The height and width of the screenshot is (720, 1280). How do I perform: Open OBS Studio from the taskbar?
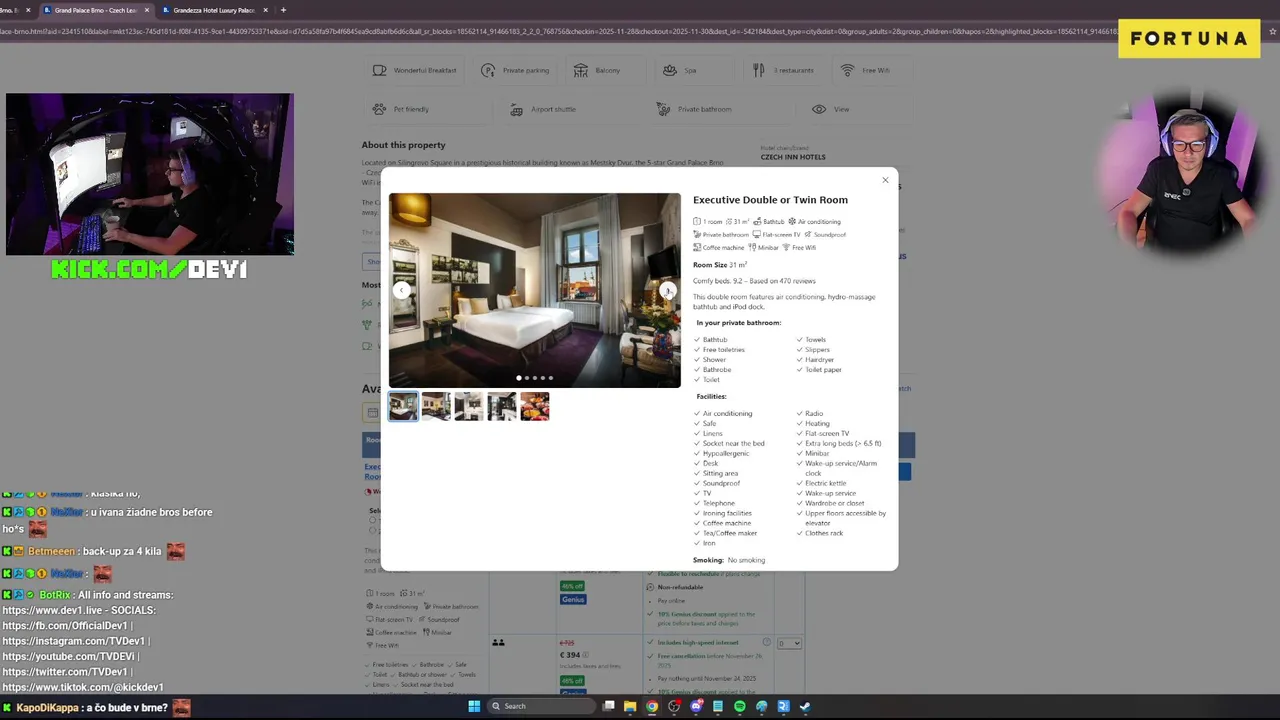coord(674,706)
